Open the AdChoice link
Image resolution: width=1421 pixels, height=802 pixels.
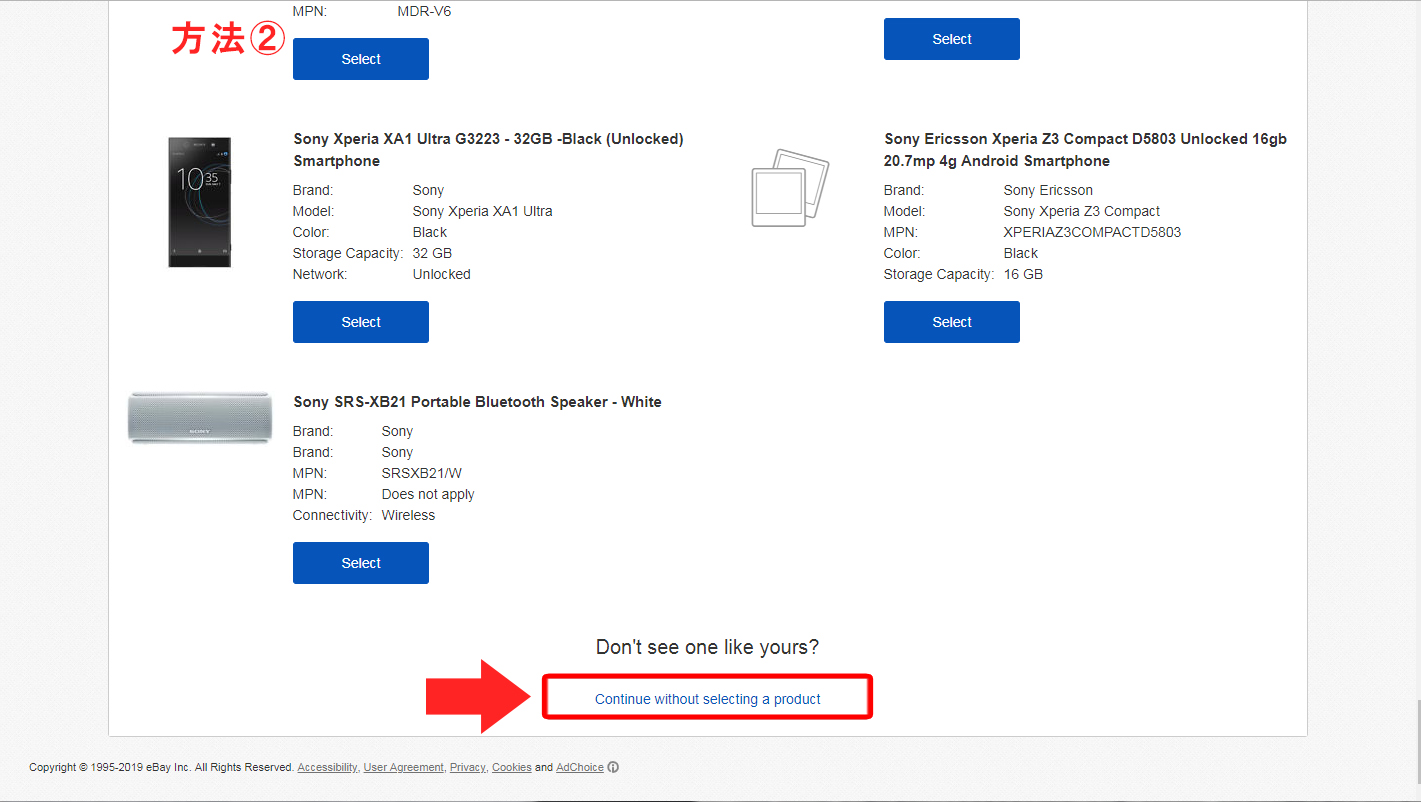[x=578, y=767]
